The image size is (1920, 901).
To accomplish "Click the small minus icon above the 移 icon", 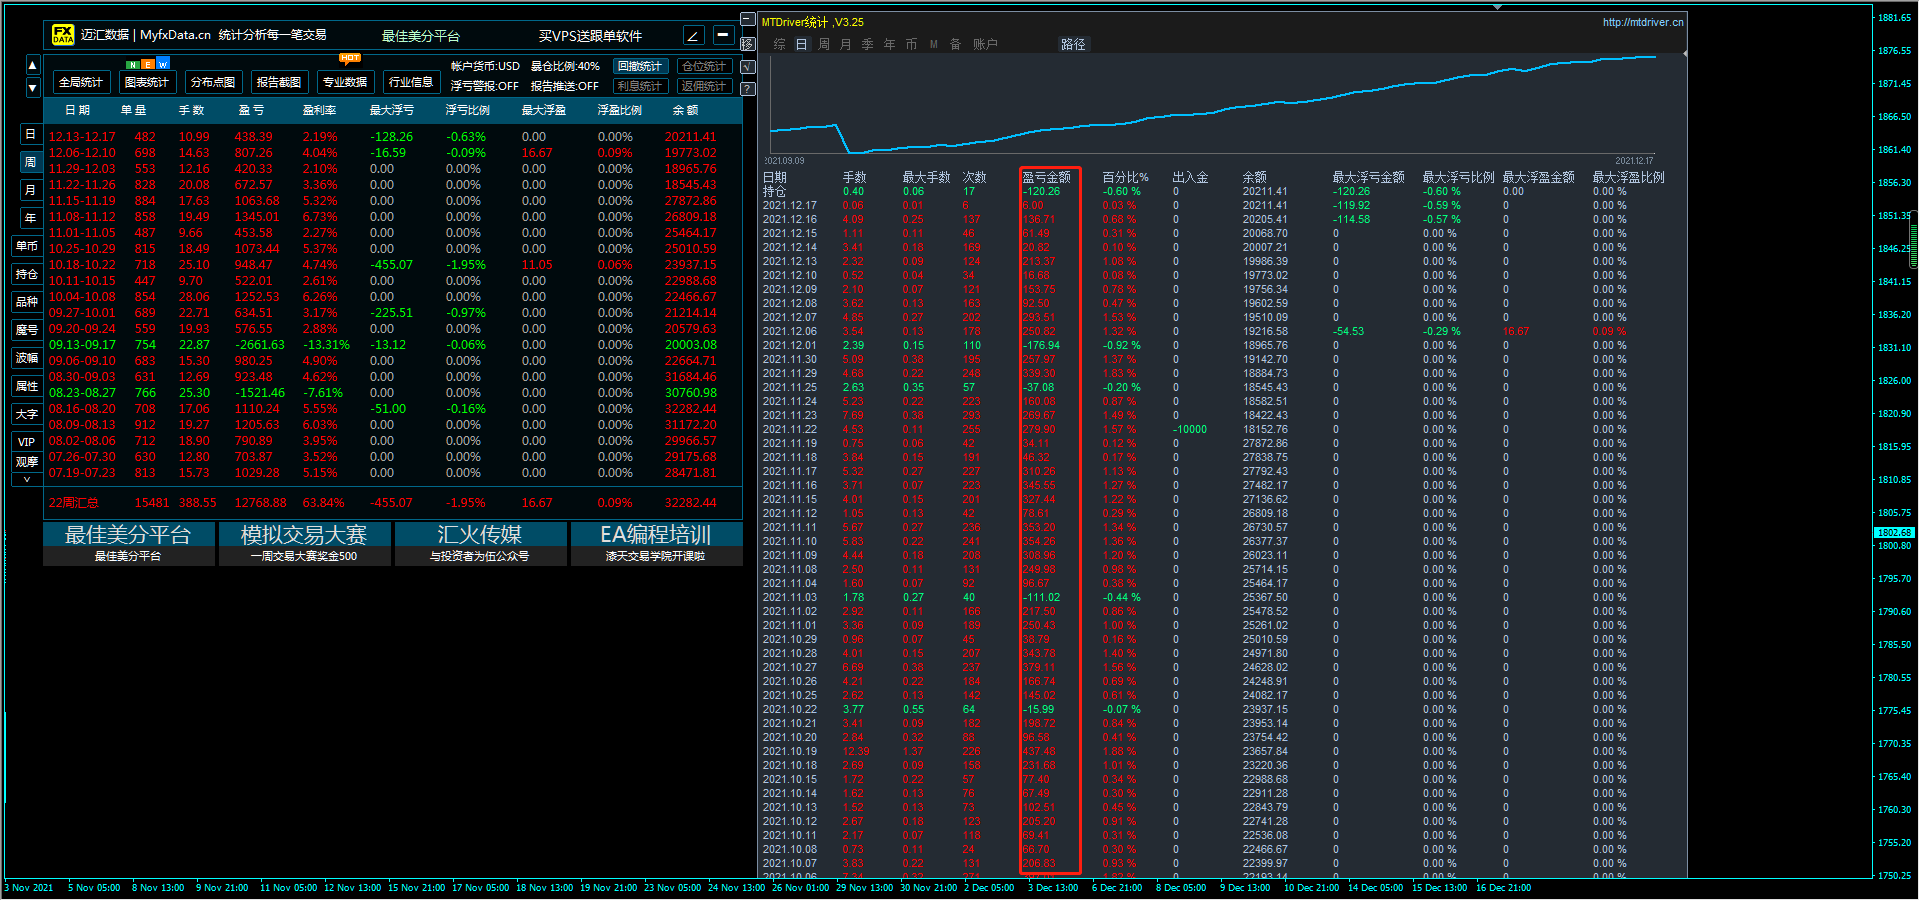I will pos(748,20).
